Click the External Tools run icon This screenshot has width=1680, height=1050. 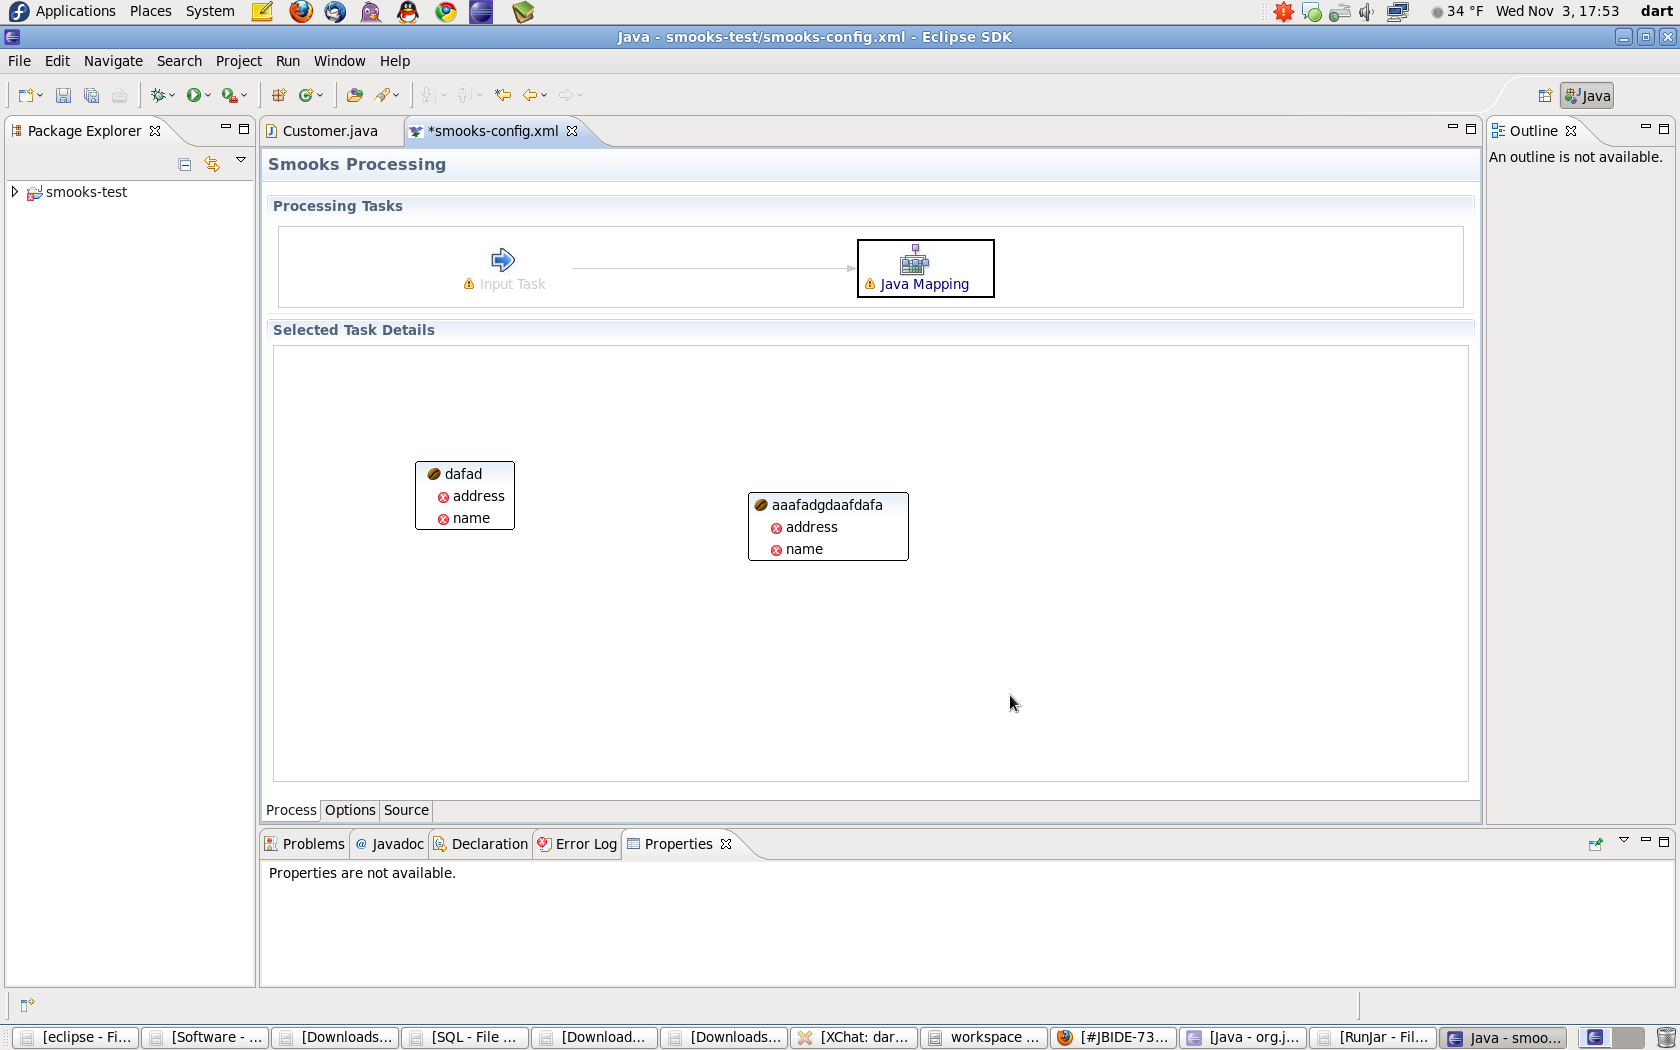coord(230,96)
